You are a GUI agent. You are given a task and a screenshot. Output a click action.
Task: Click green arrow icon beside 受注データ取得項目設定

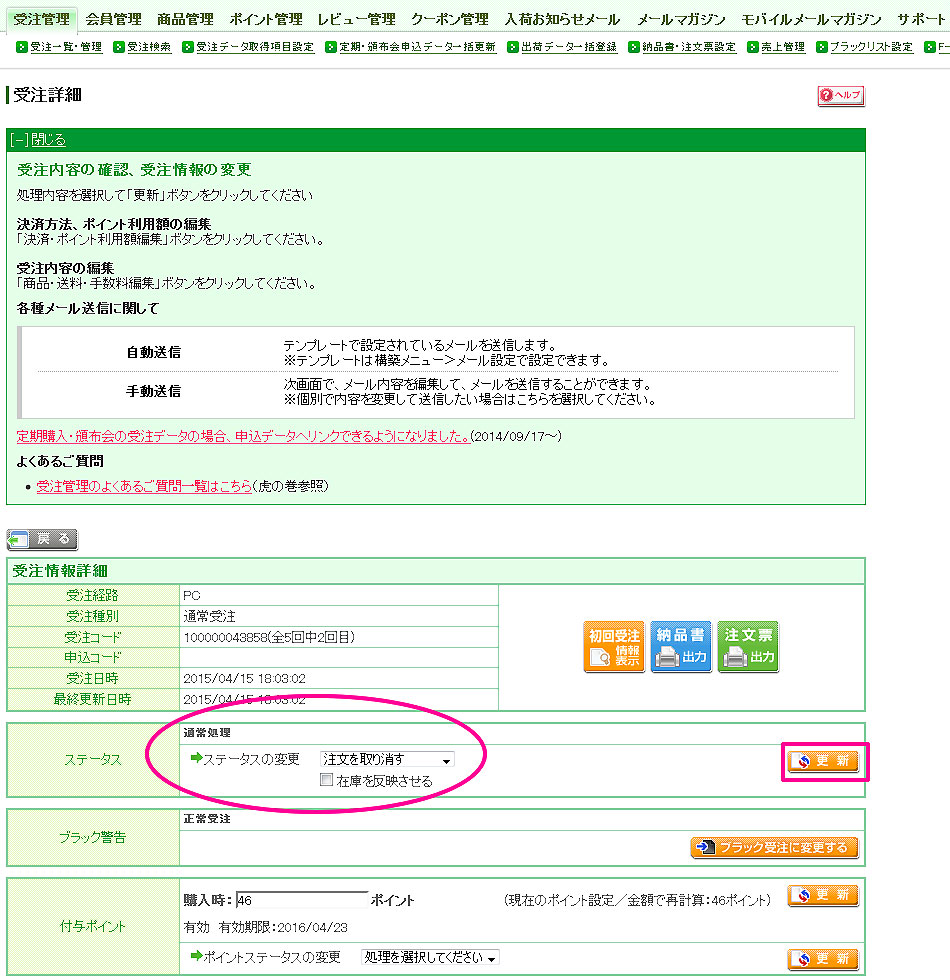[x=188, y=47]
